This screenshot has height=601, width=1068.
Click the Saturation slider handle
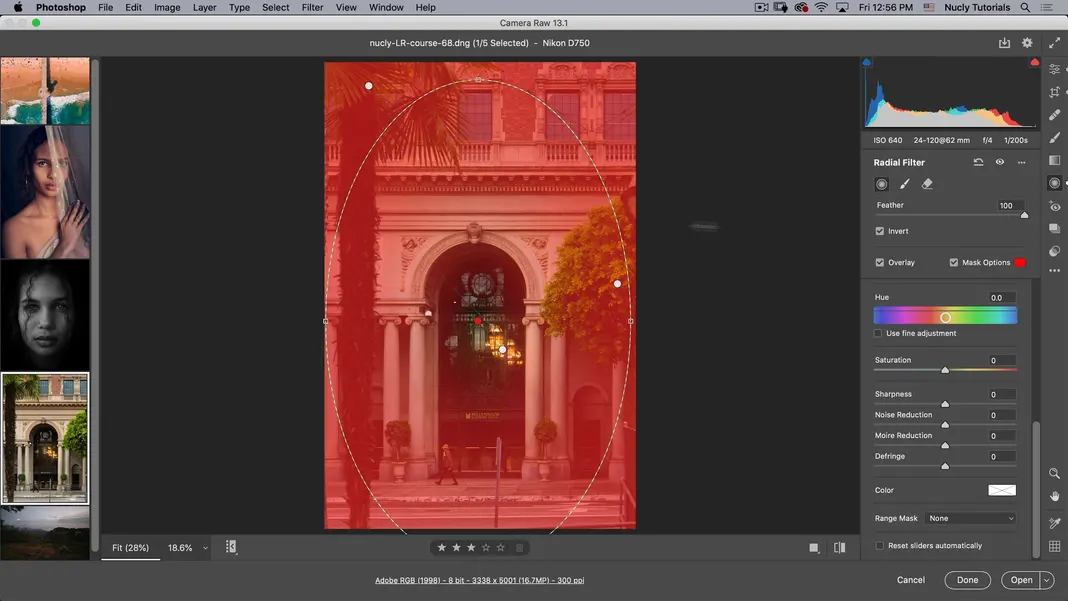(945, 370)
